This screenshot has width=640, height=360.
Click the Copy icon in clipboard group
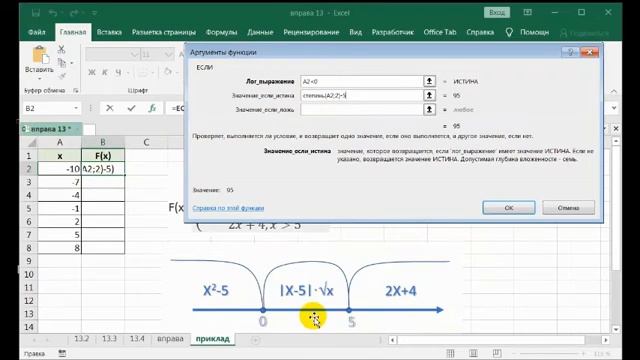pyautogui.click(x=62, y=63)
